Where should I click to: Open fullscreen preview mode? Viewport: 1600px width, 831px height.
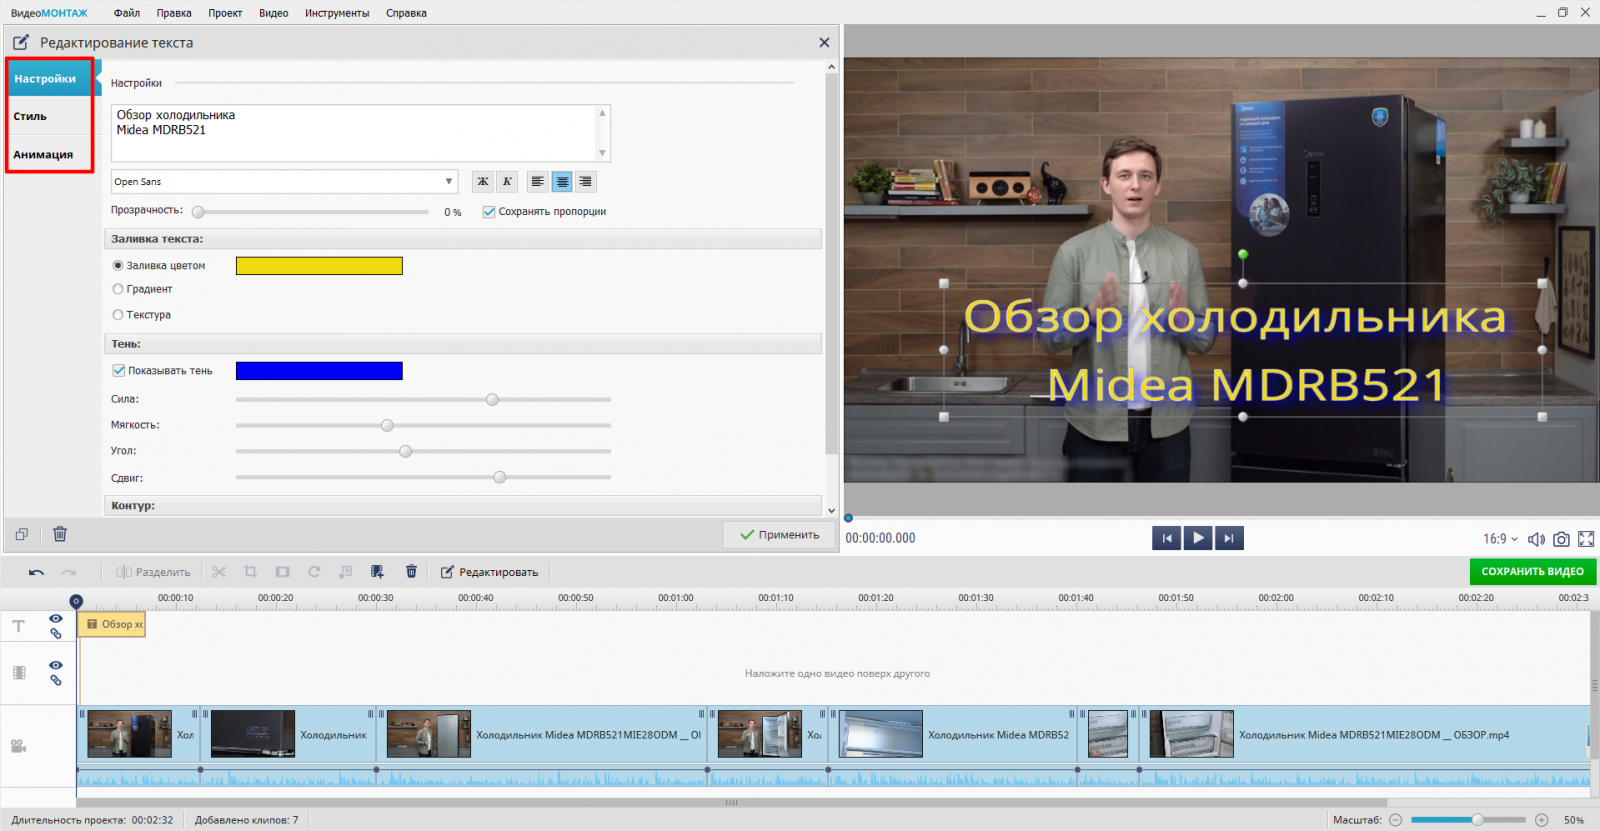click(x=1586, y=539)
